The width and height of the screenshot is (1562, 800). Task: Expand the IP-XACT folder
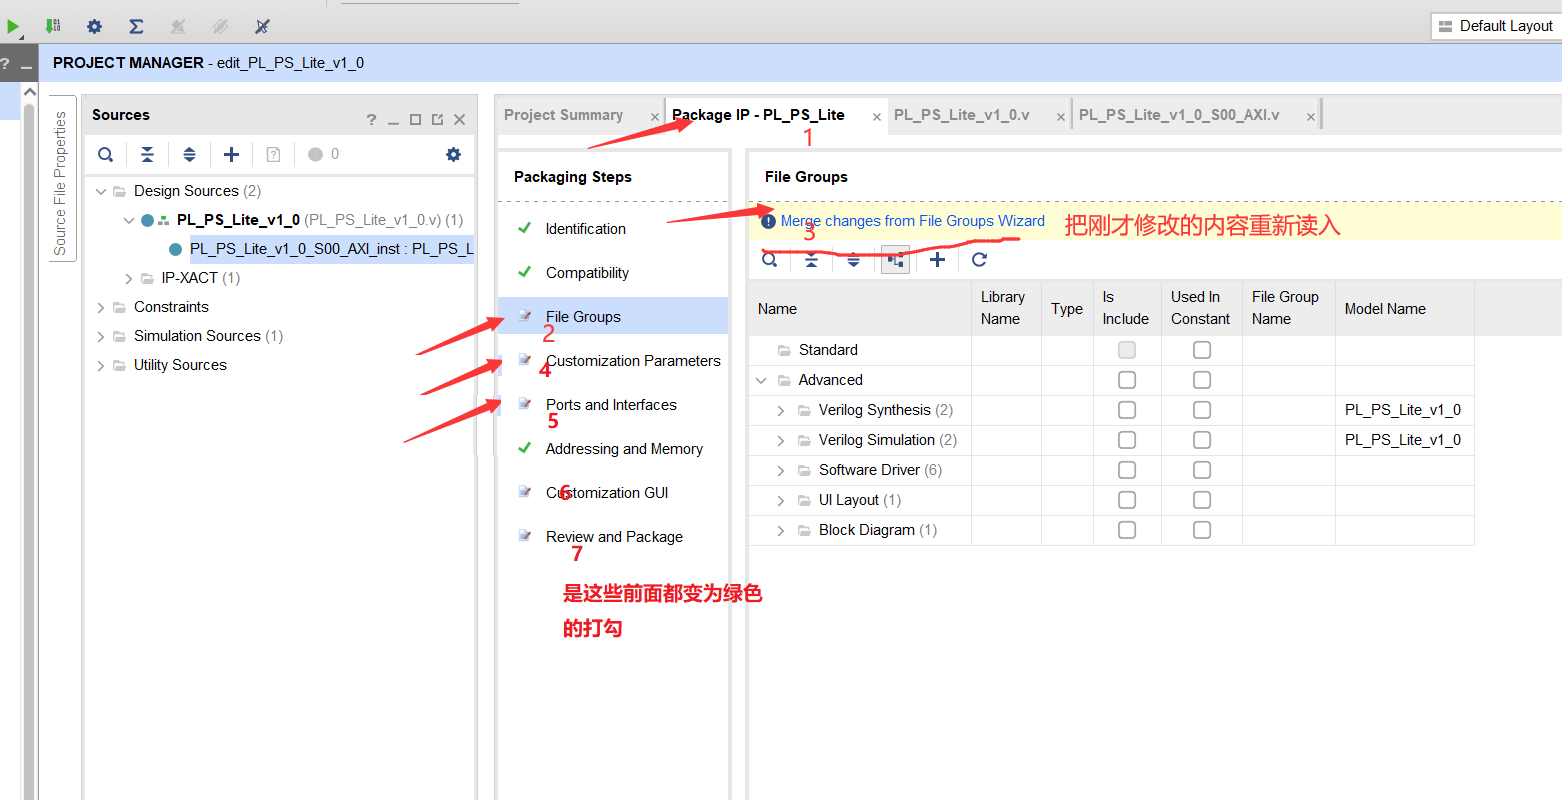point(129,278)
